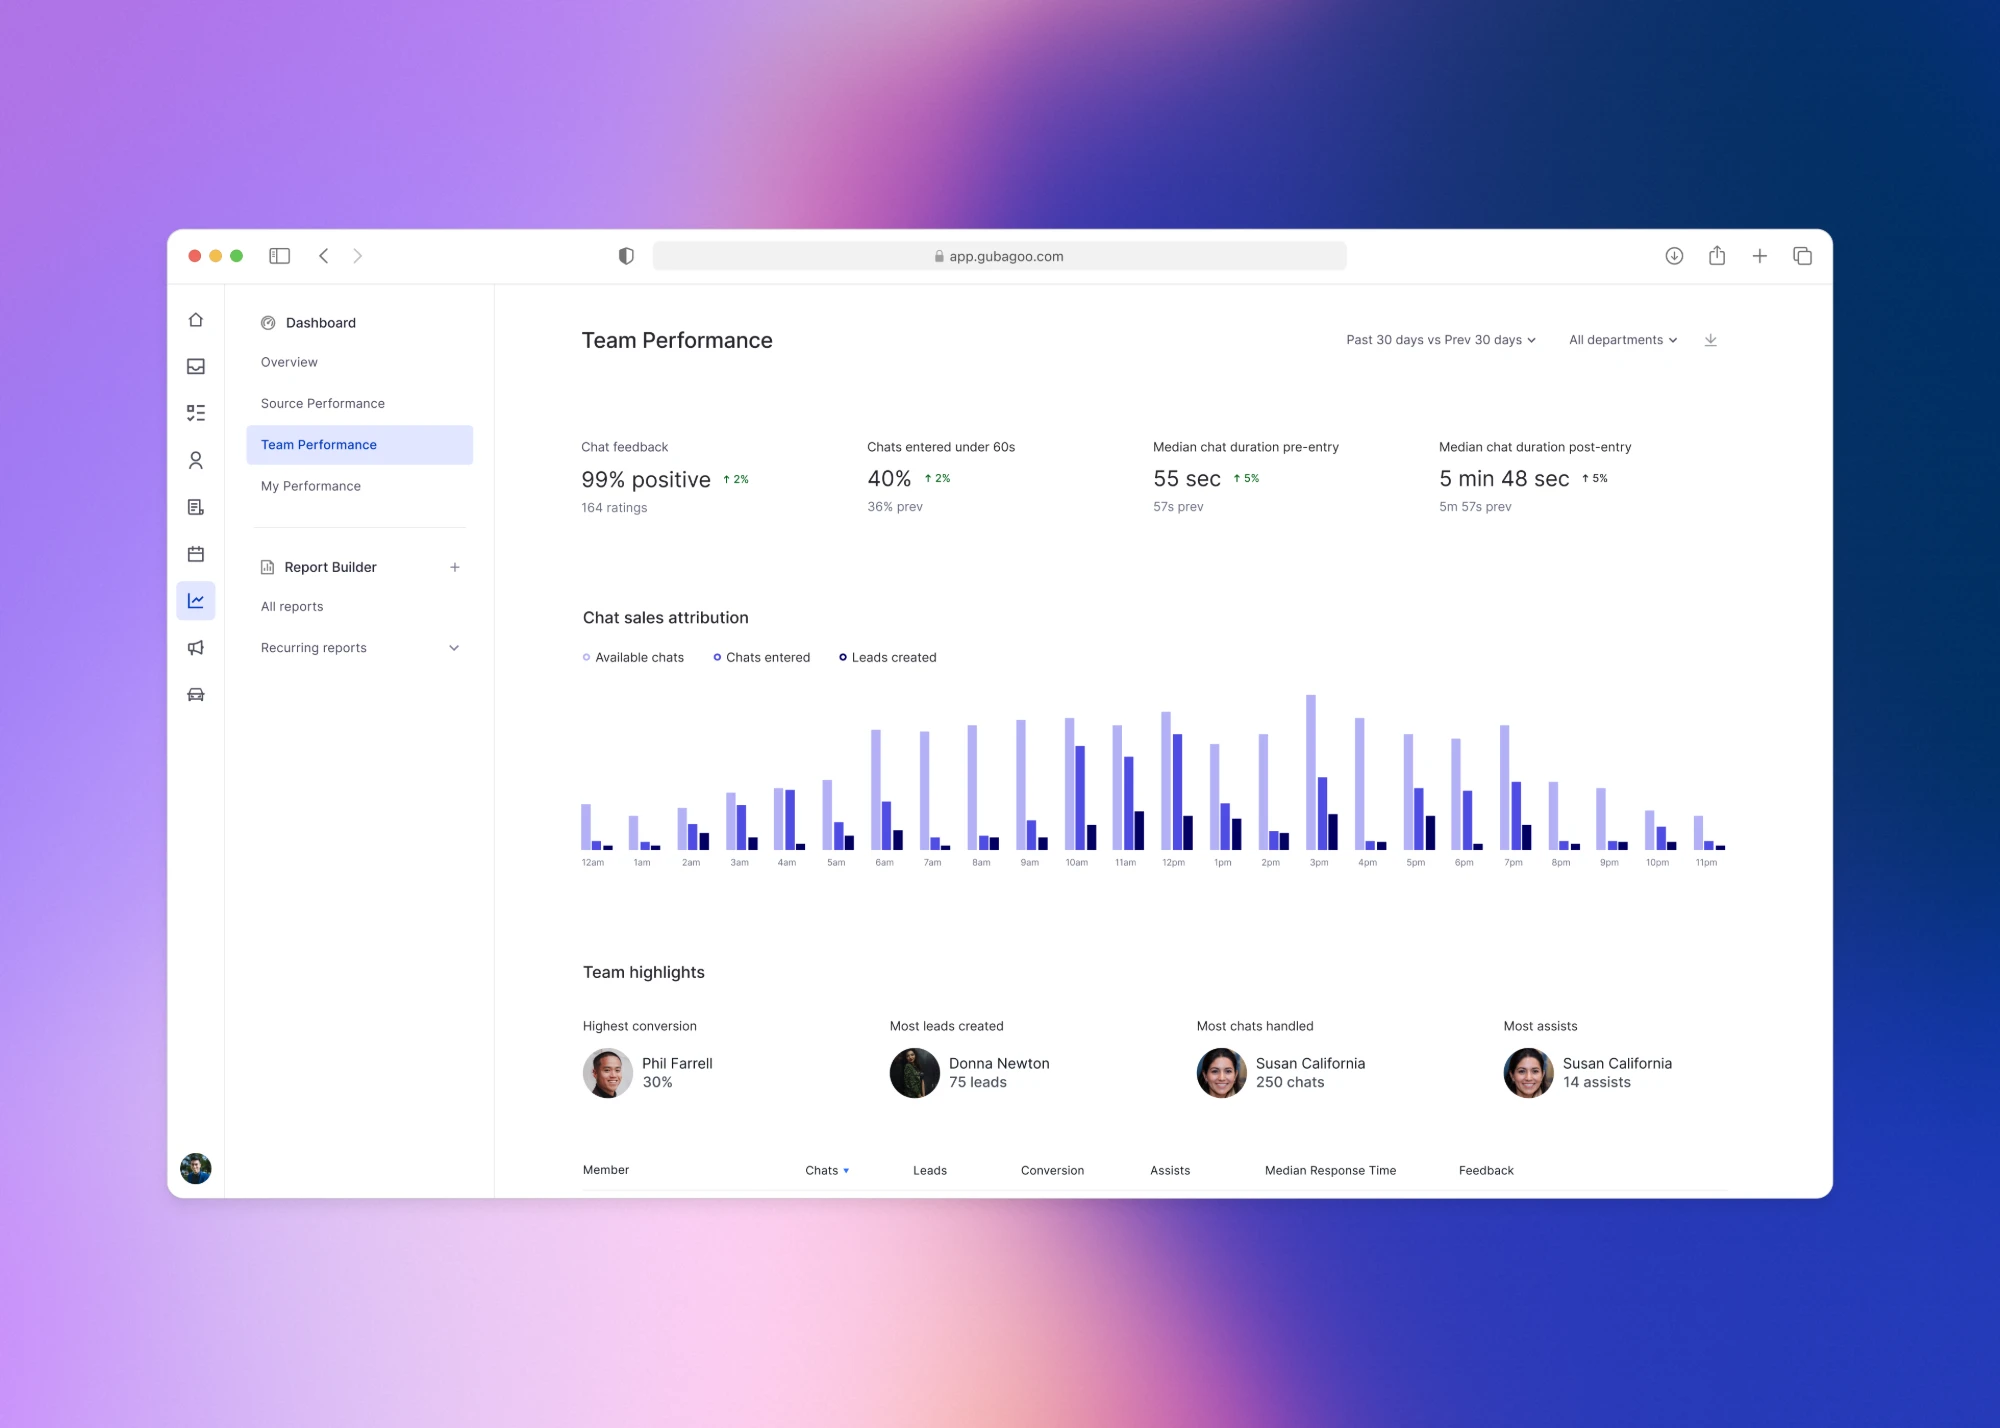Open the contacts person icon in sidebar

point(196,460)
